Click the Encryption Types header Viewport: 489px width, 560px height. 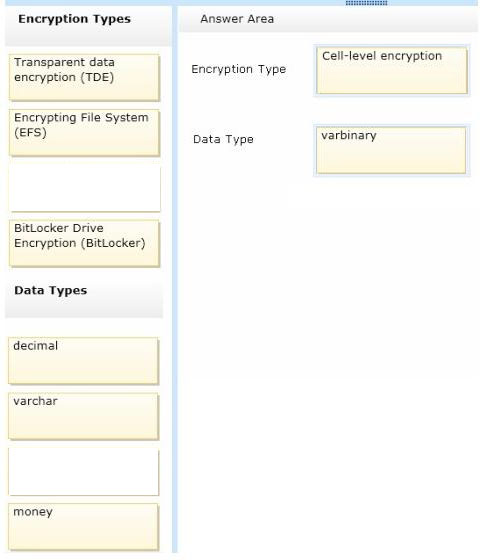(x=74, y=19)
